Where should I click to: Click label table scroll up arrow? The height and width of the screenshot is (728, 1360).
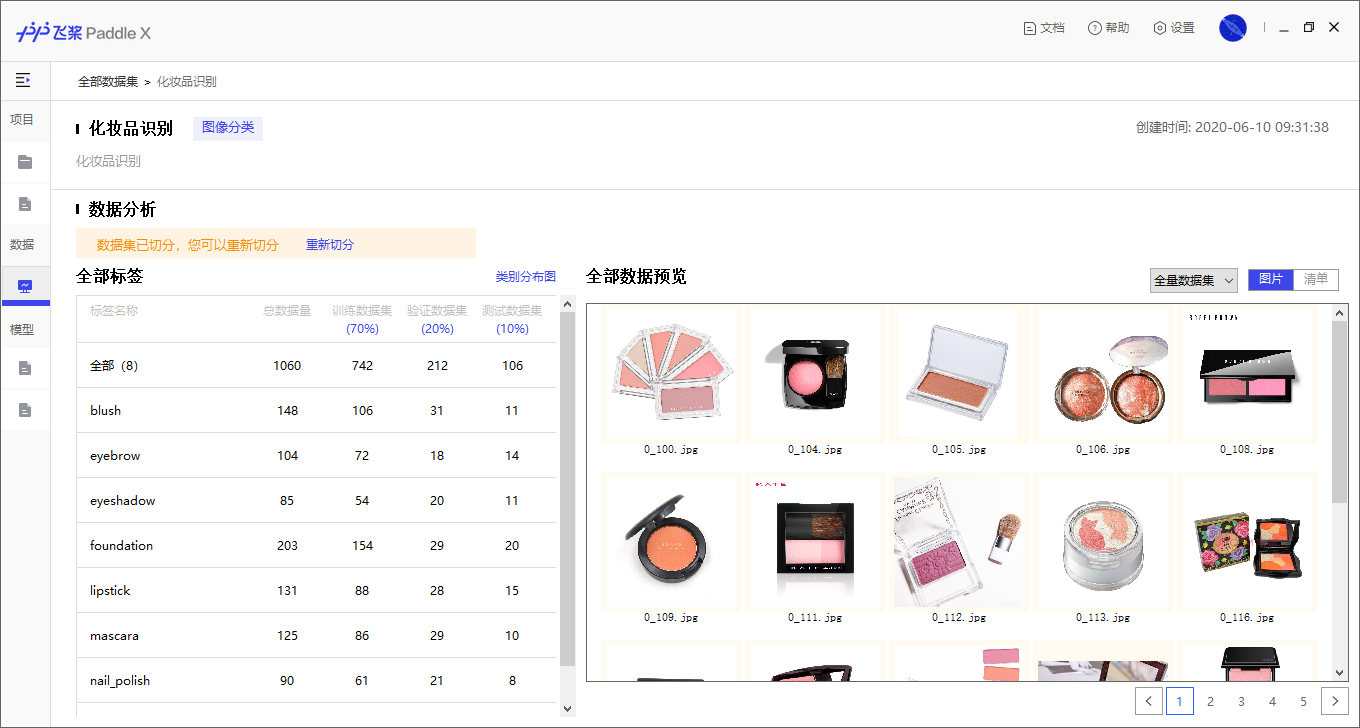[x=567, y=304]
